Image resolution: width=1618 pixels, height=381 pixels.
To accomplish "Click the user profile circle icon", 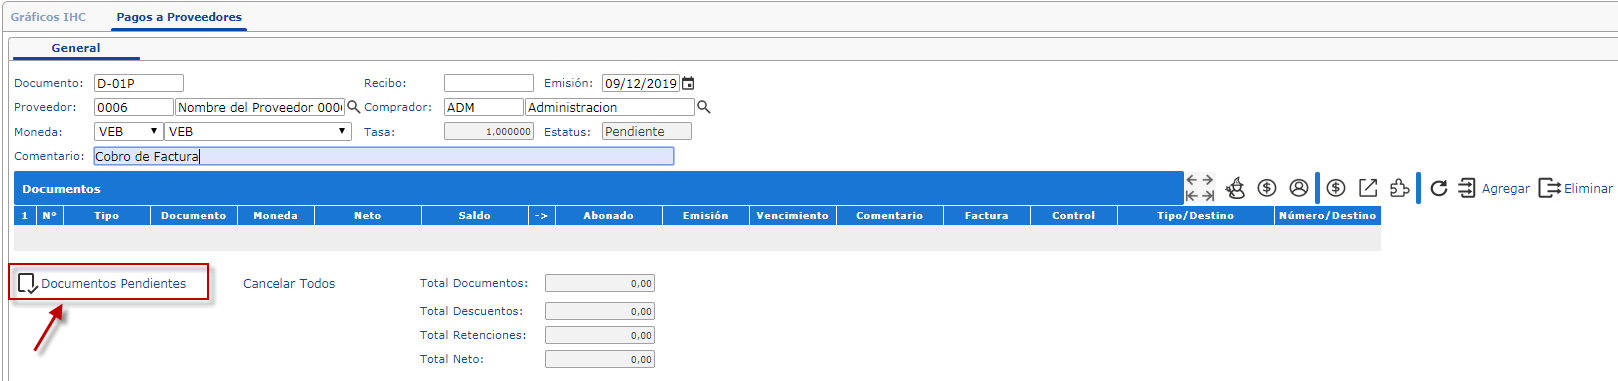I will point(1299,188).
